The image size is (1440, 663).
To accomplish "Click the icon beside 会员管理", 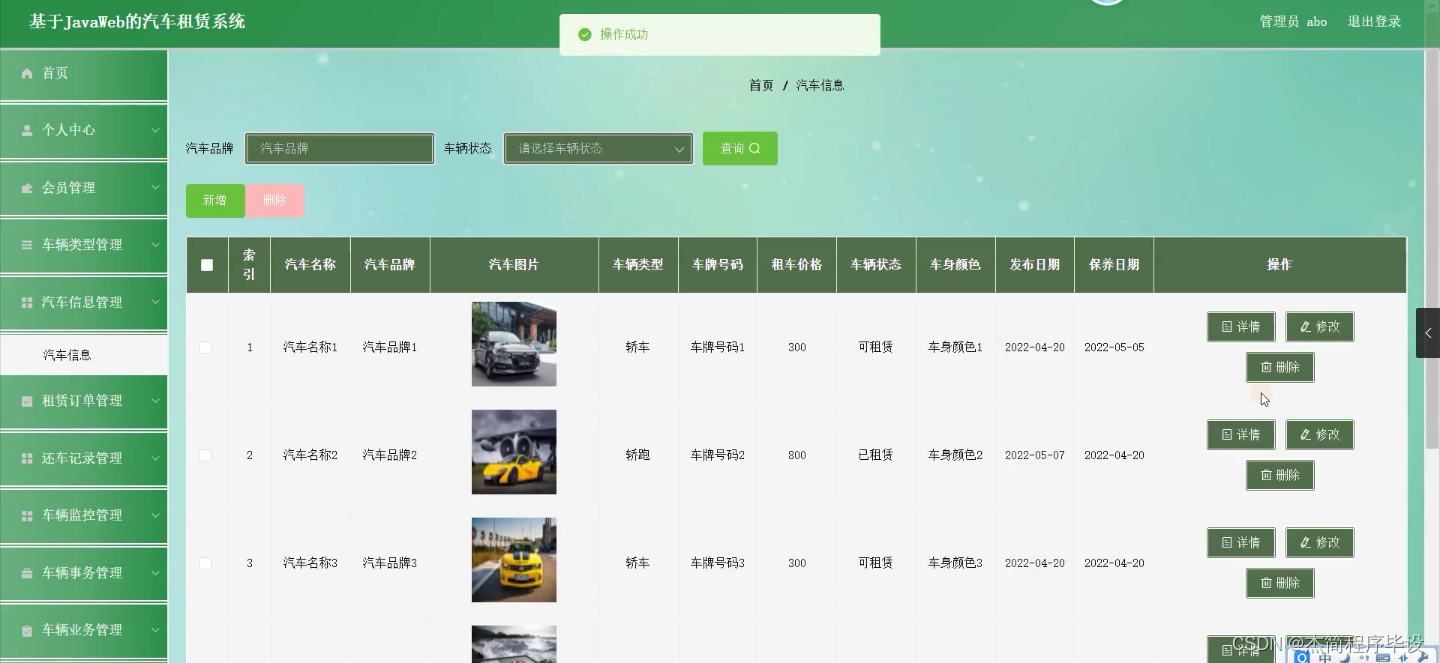I will (27, 188).
